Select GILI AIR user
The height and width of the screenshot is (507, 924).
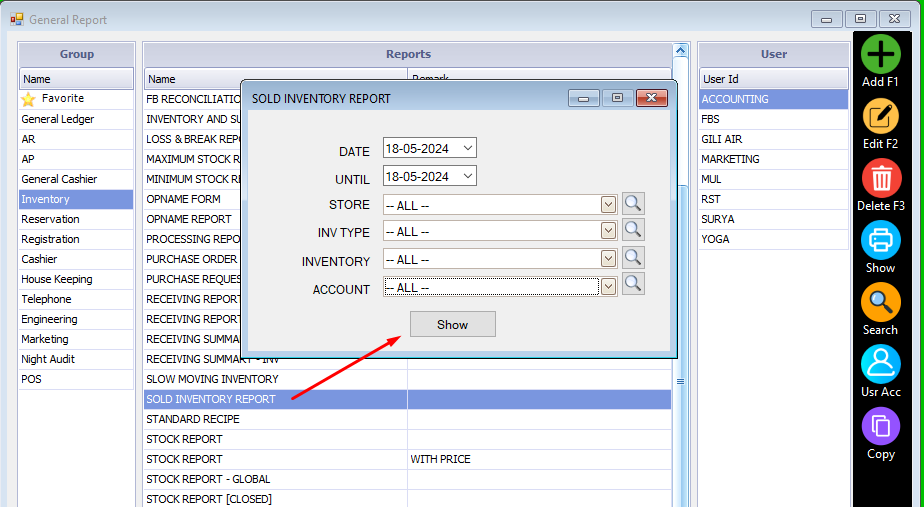(x=773, y=139)
